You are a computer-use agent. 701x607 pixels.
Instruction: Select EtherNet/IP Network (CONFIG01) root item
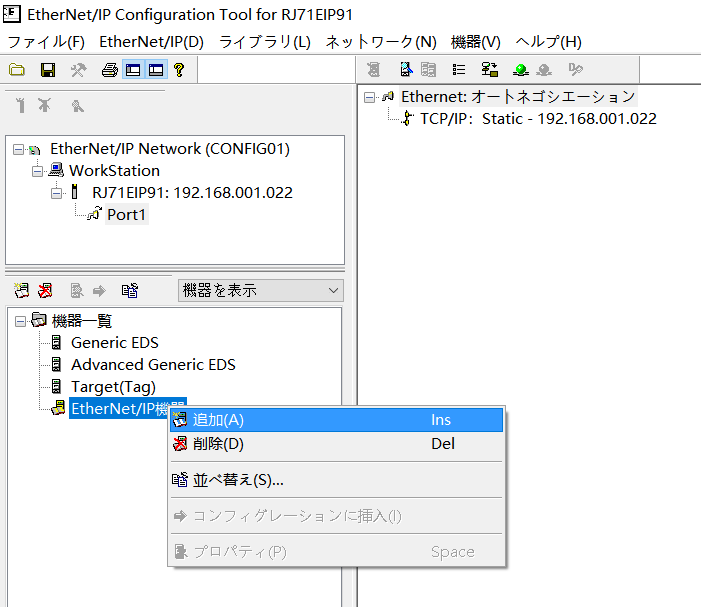click(x=170, y=149)
